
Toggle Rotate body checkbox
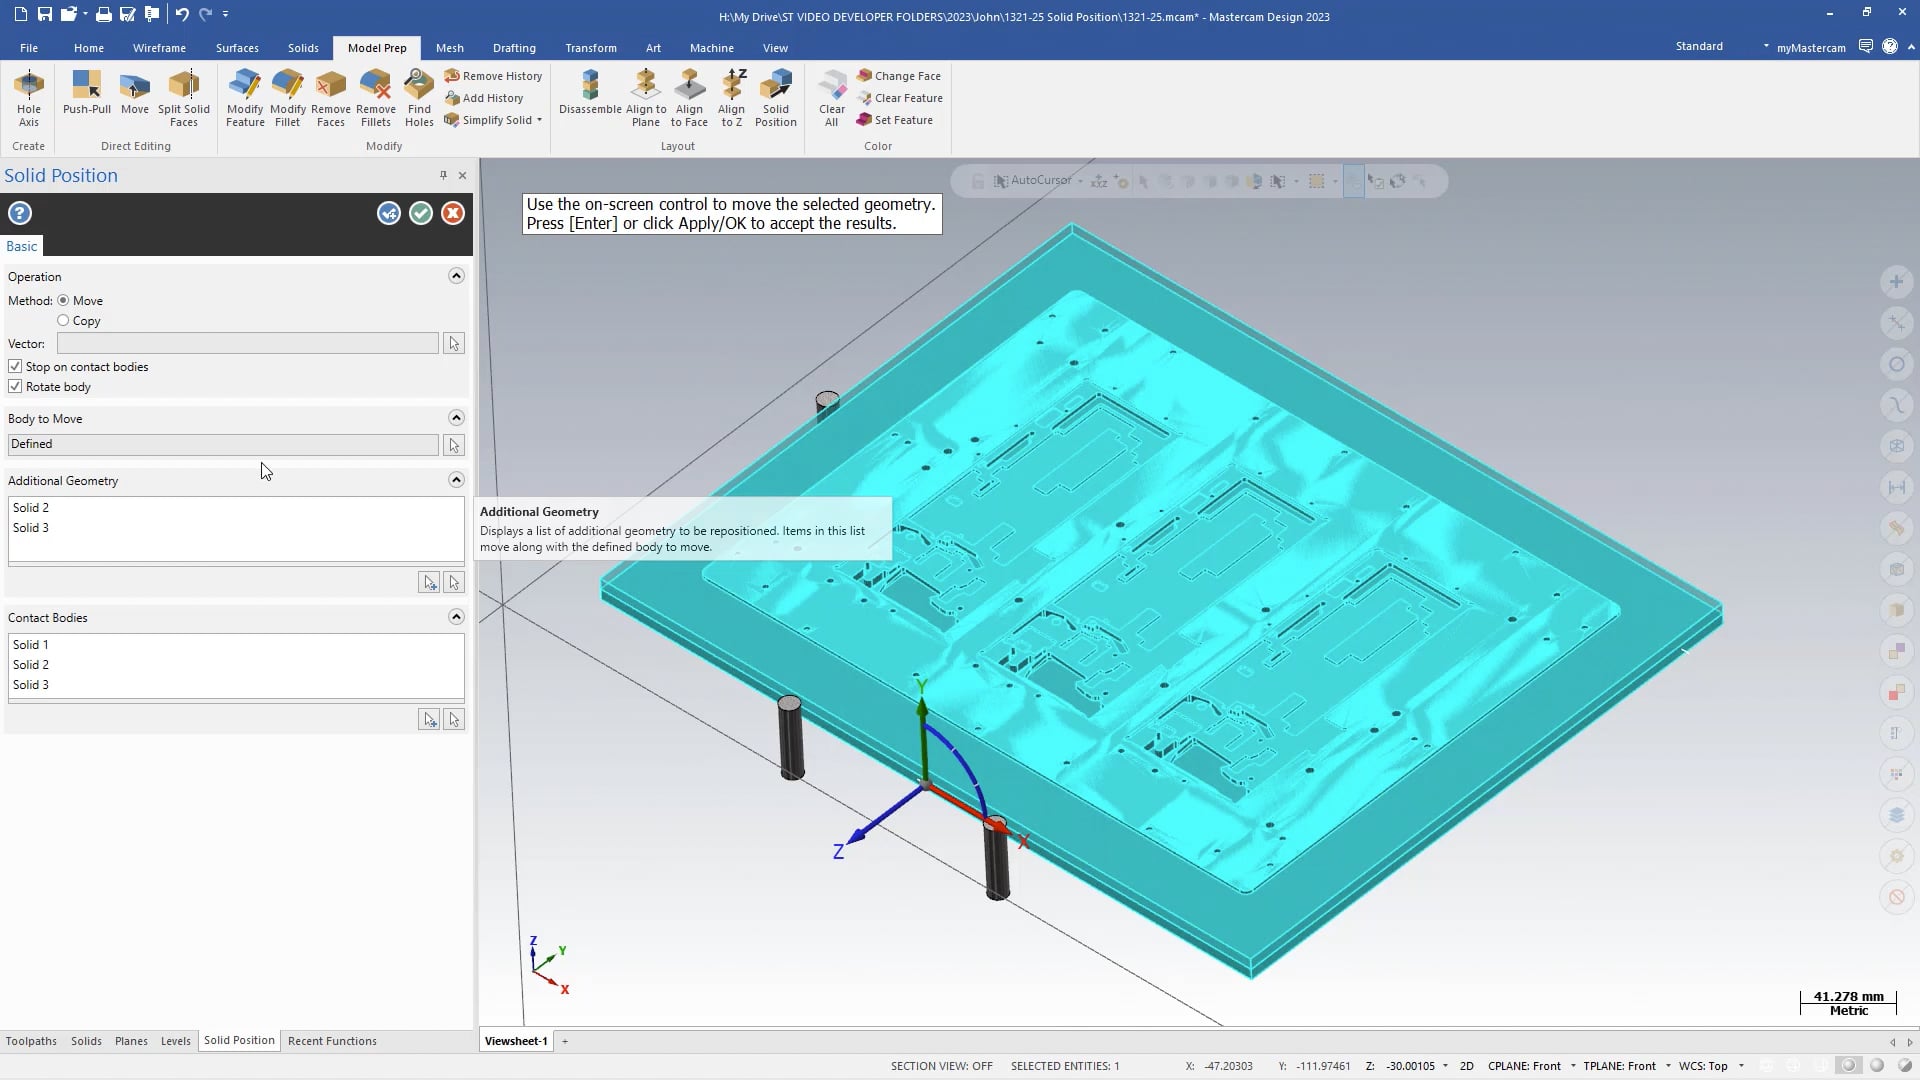pos(15,386)
